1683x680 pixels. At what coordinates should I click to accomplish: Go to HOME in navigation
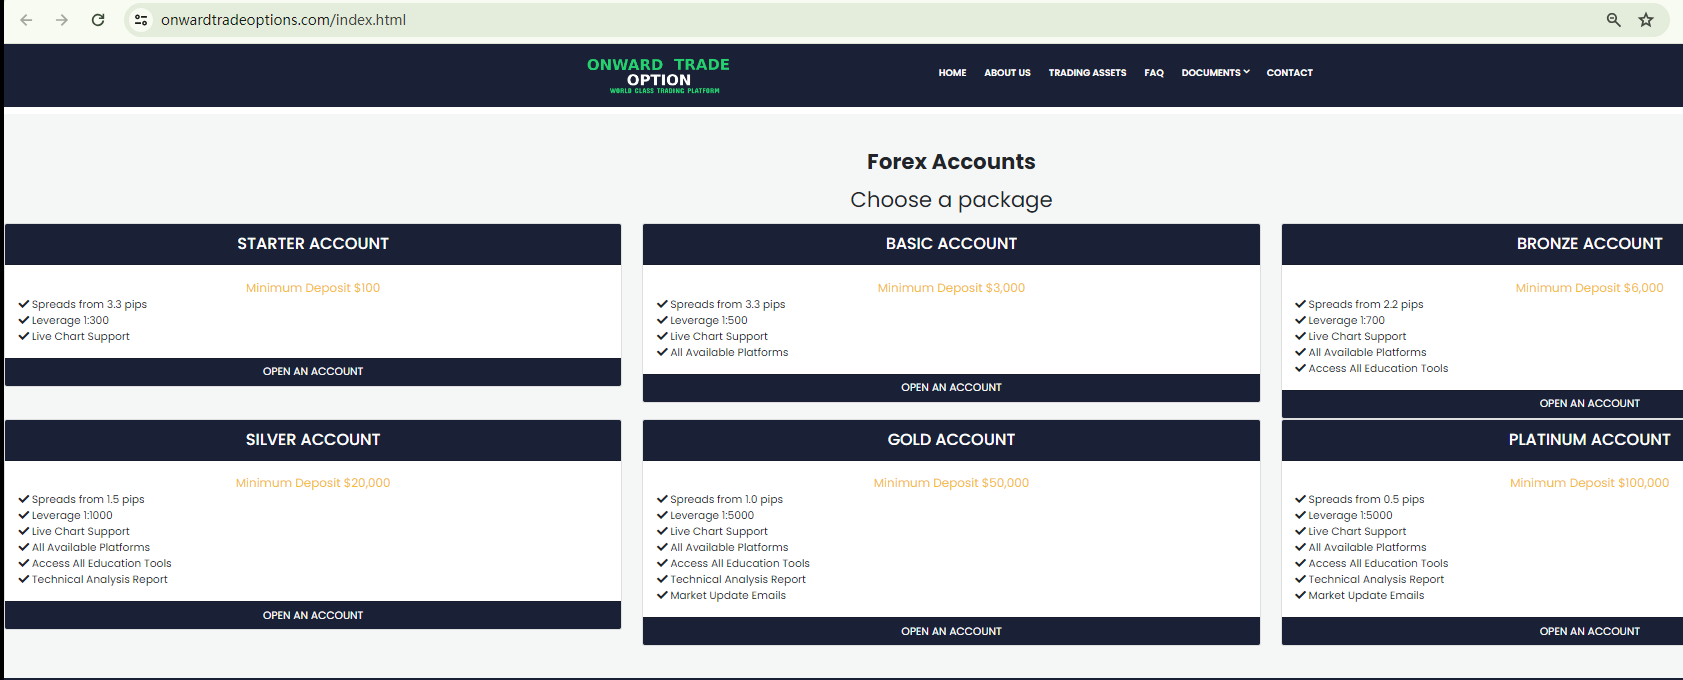(952, 73)
